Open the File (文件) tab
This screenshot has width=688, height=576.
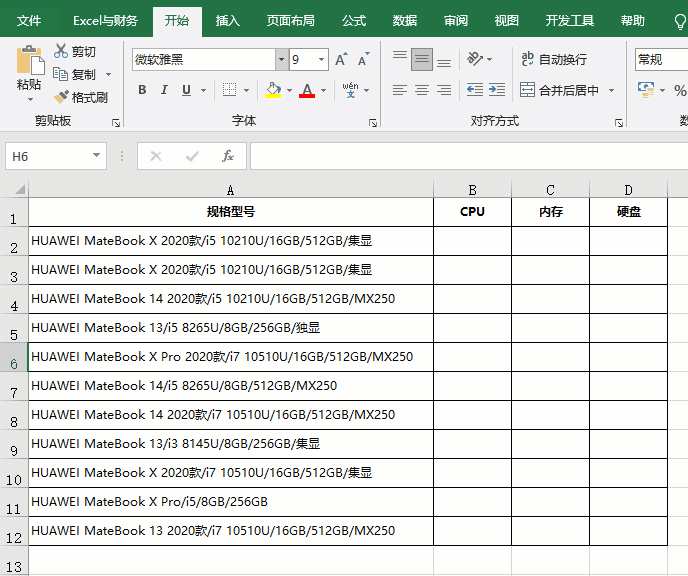(x=29, y=21)
